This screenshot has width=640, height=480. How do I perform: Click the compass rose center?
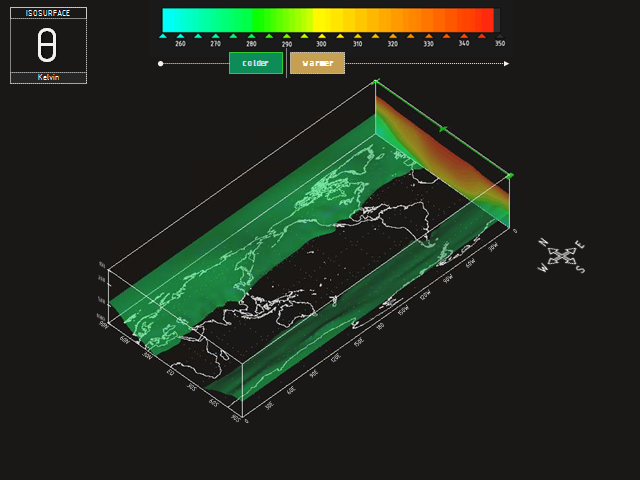tap(563, 256)
